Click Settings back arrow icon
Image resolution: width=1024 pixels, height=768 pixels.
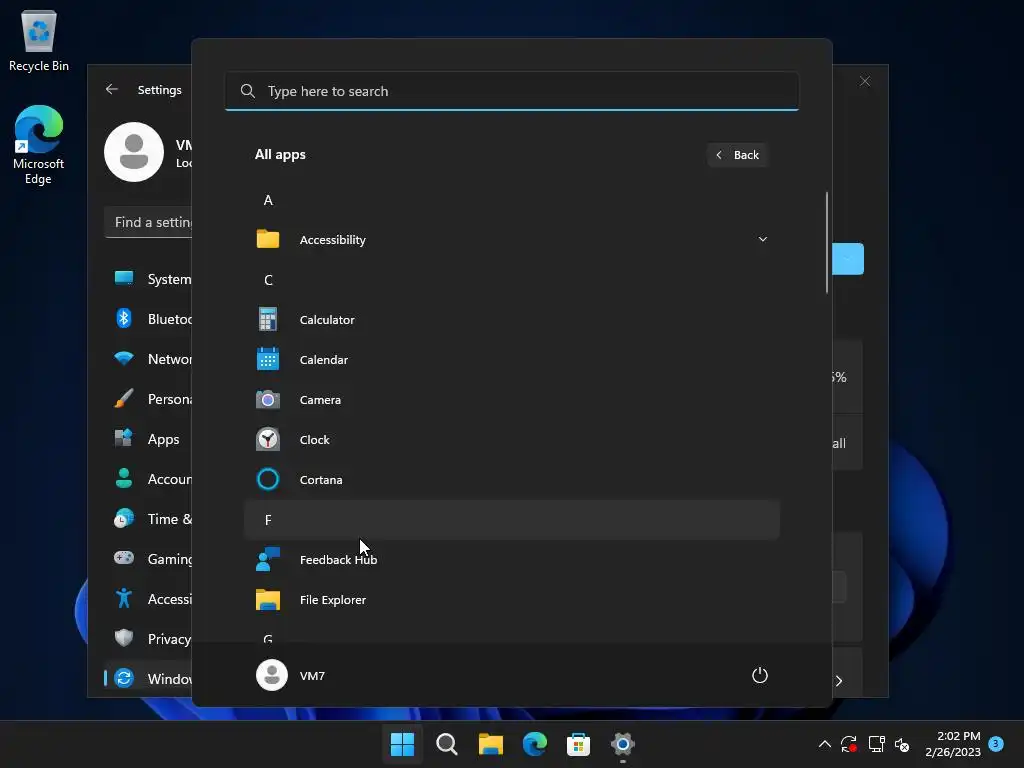(x=112, y=89)
